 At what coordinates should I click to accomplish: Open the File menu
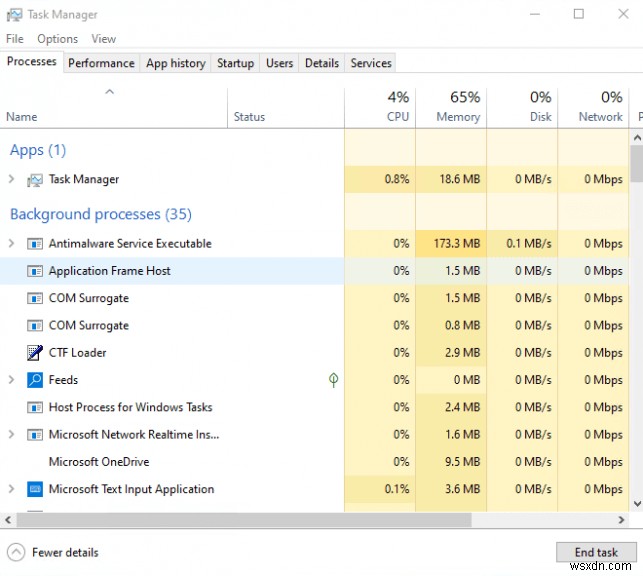point(15,39)
